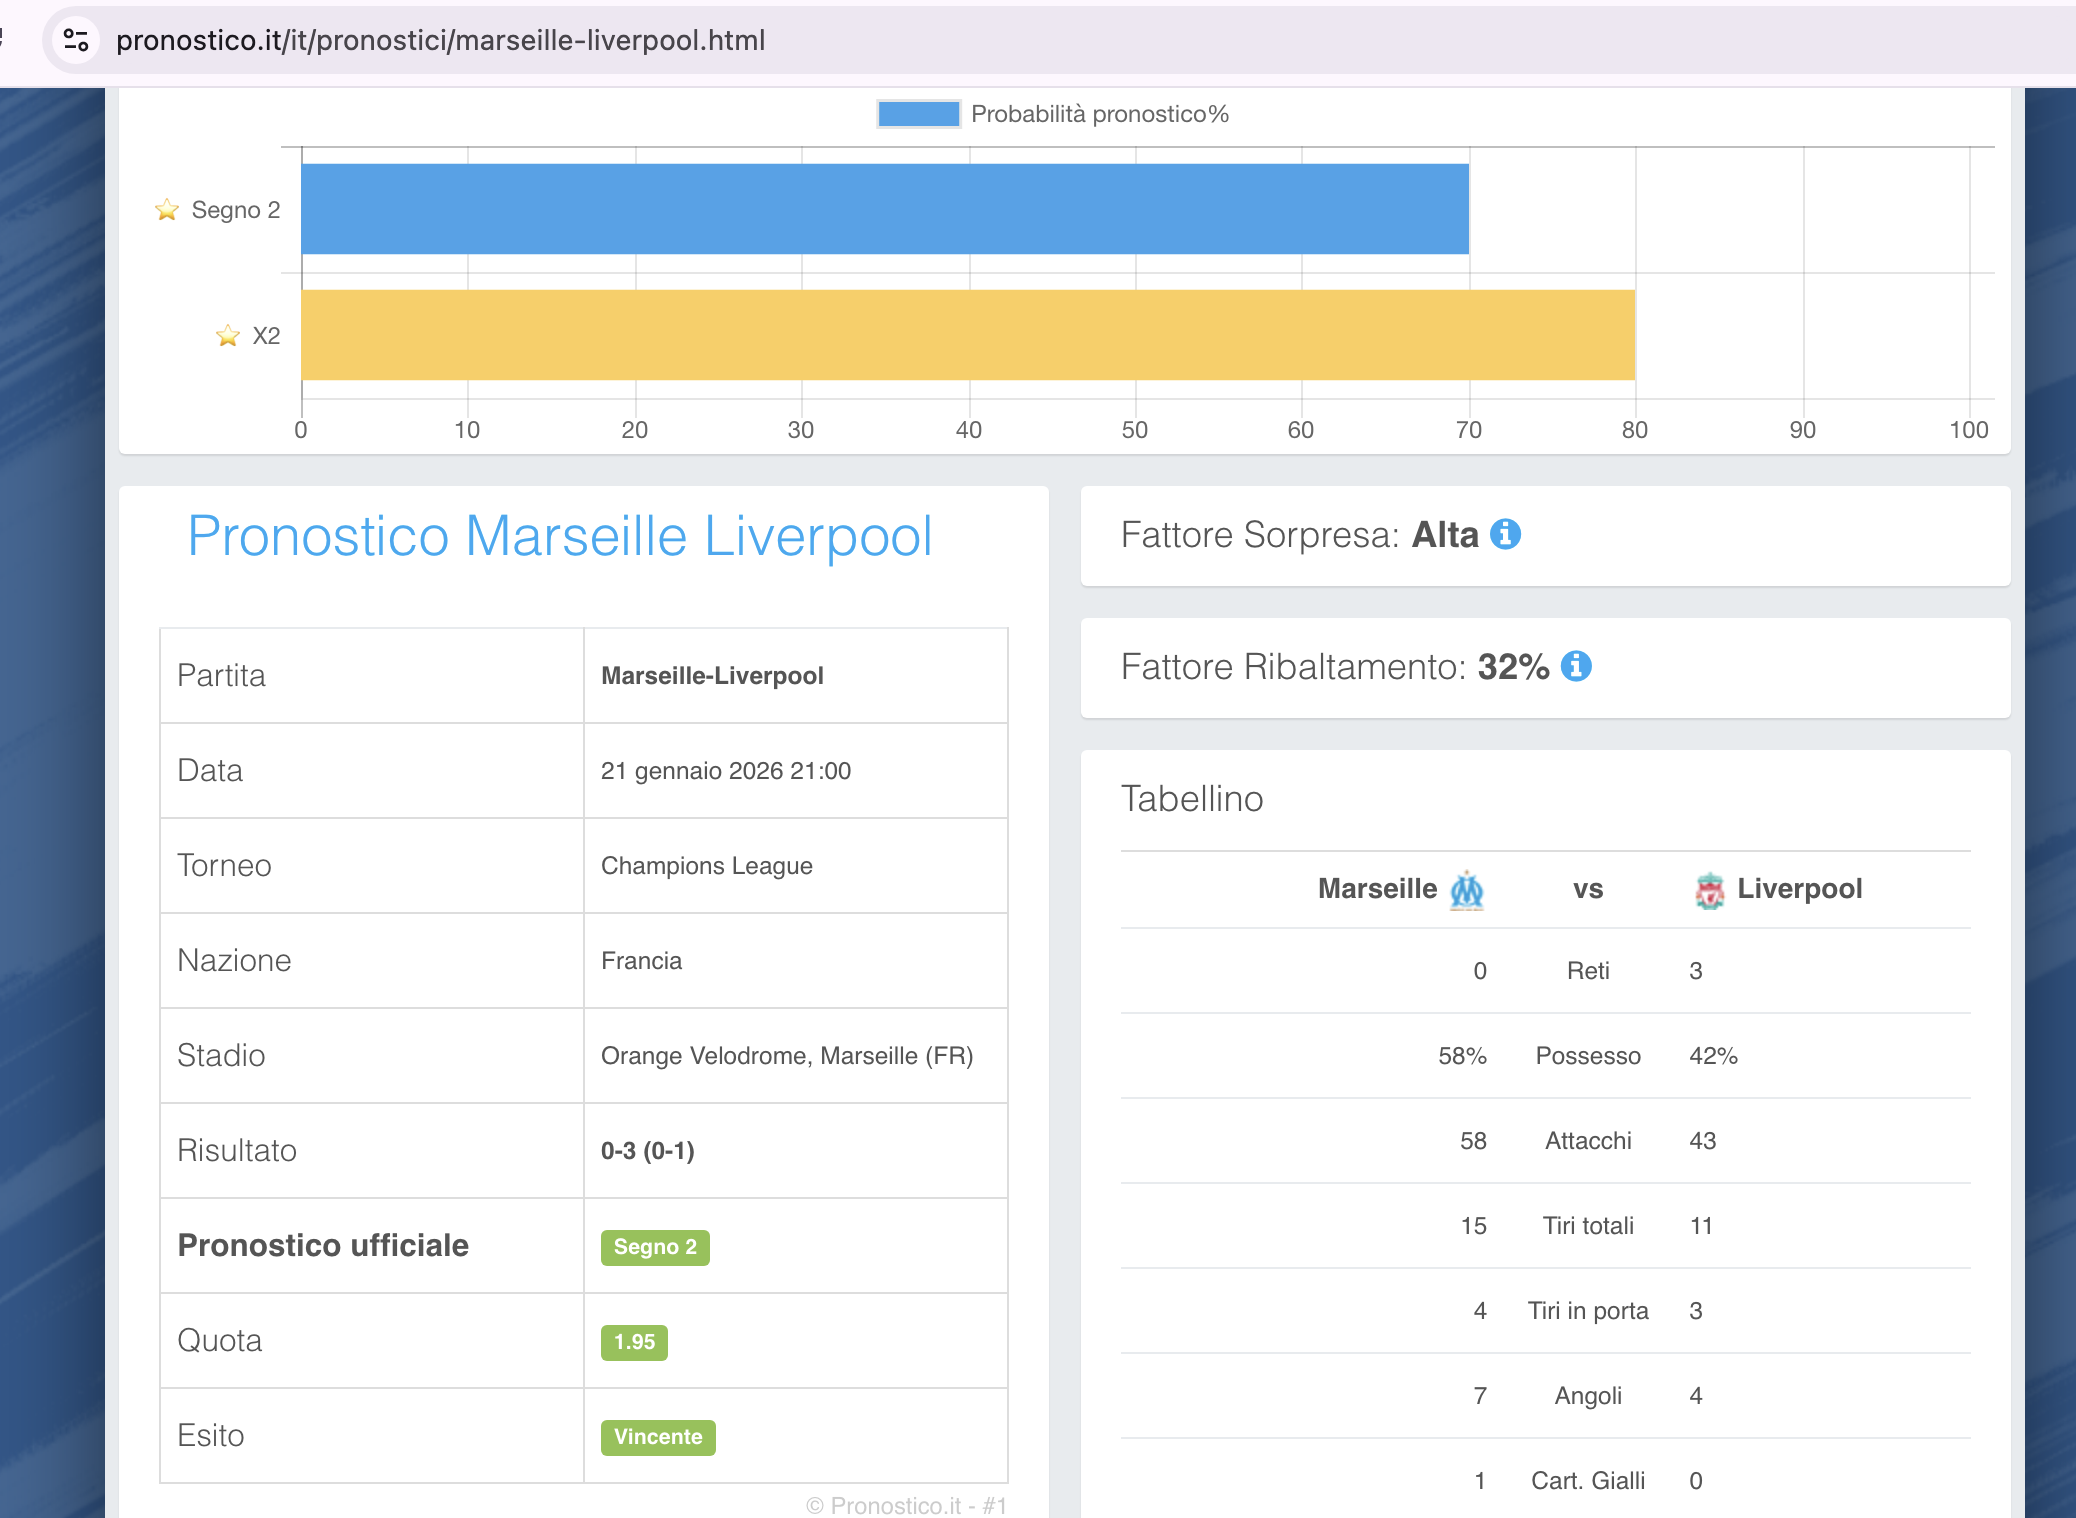Click the browser address bar URL
Viewport: 2076px width, 1518px height.
(440, 40)
